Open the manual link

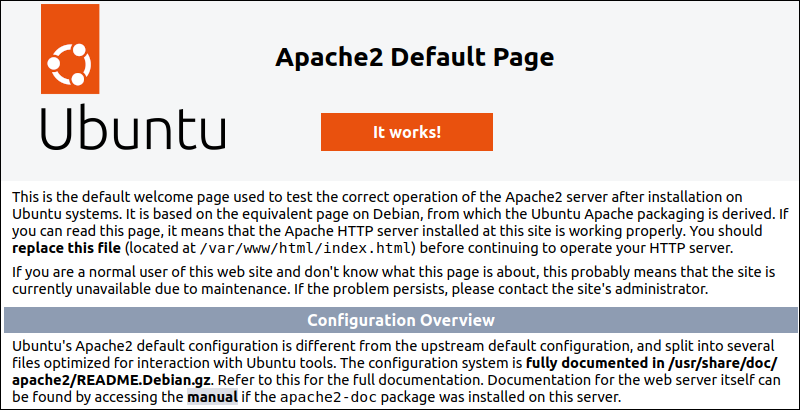pos(212,396)
